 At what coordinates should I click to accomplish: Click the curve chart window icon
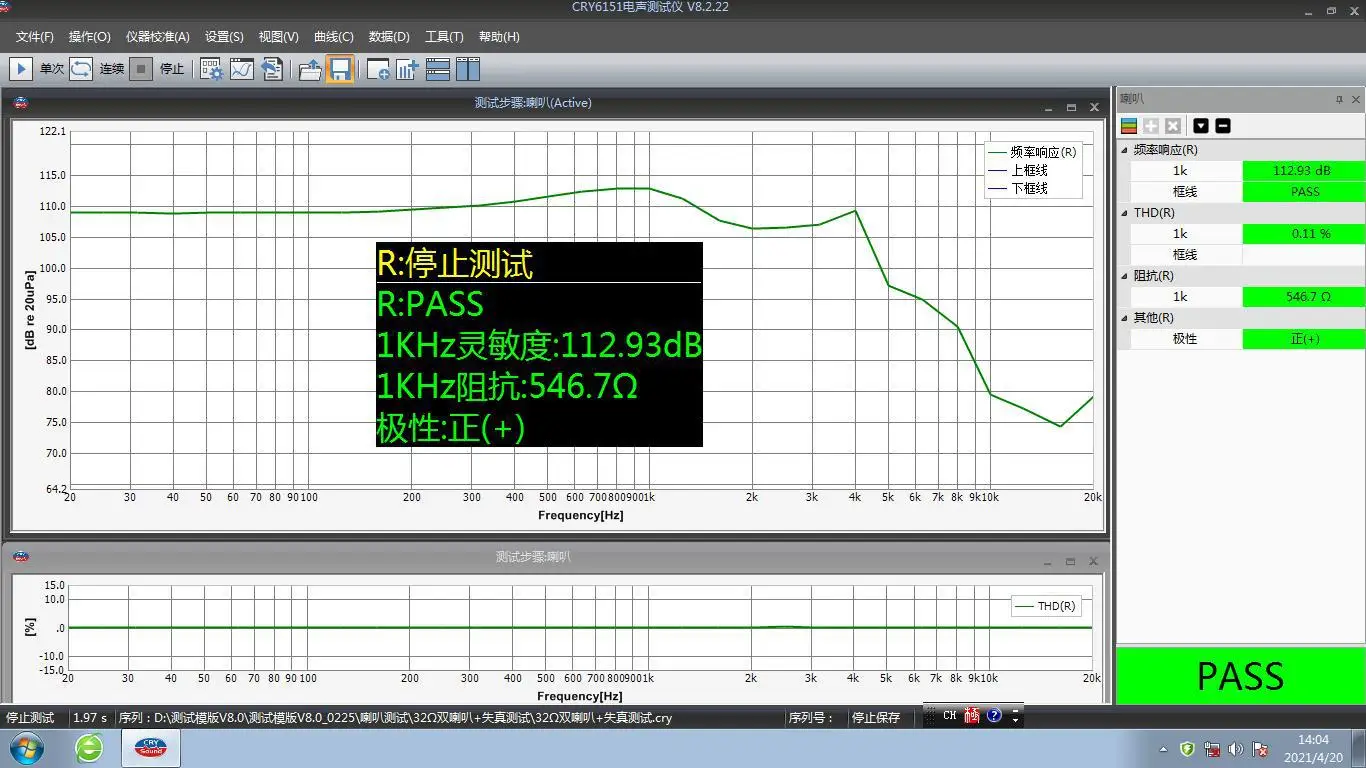242,69
